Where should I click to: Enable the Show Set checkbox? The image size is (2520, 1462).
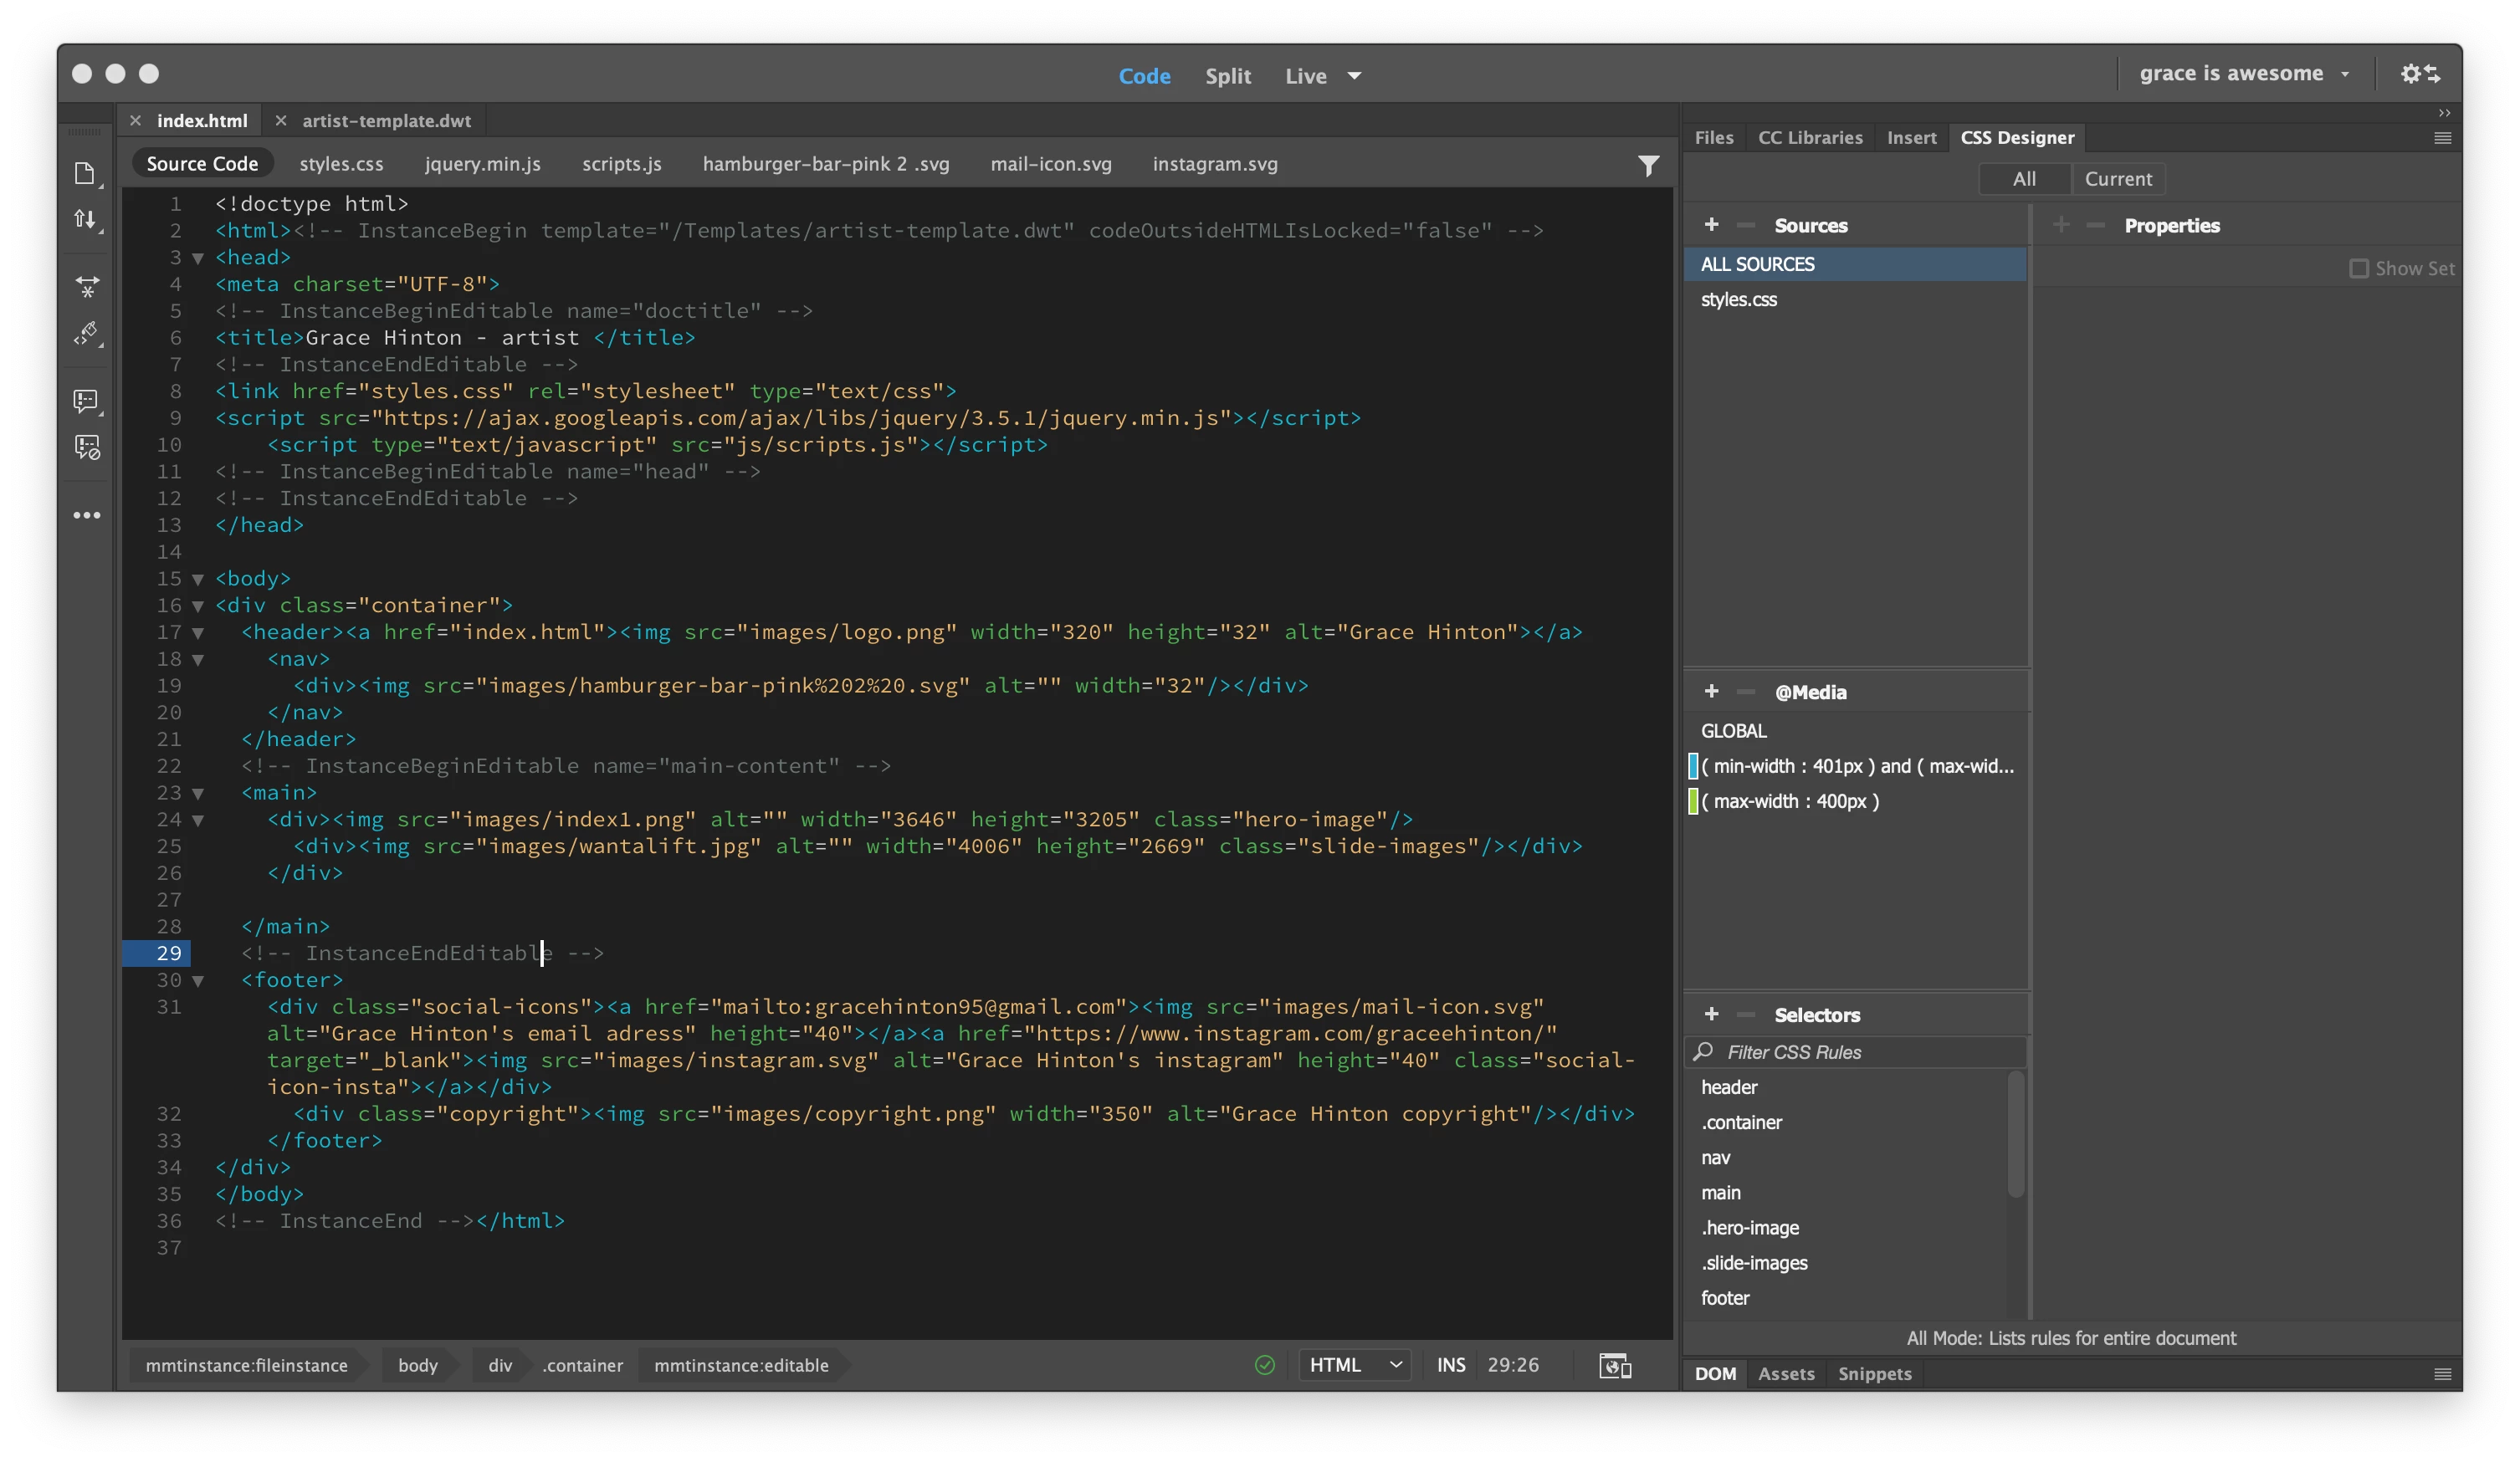[x=2358, y=268]
